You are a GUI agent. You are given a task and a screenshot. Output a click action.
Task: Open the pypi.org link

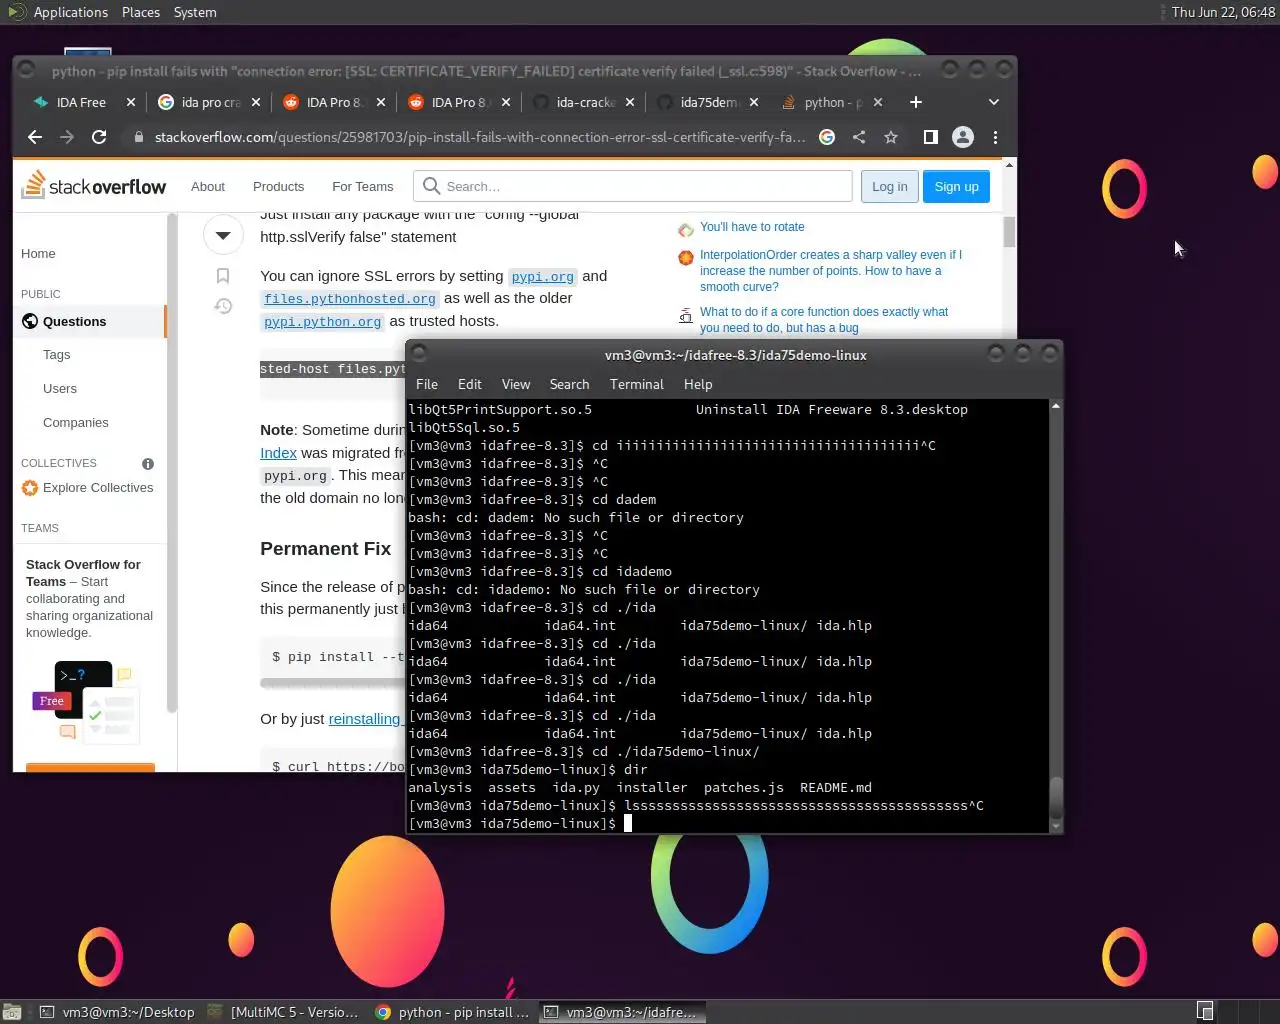point(543,277)
